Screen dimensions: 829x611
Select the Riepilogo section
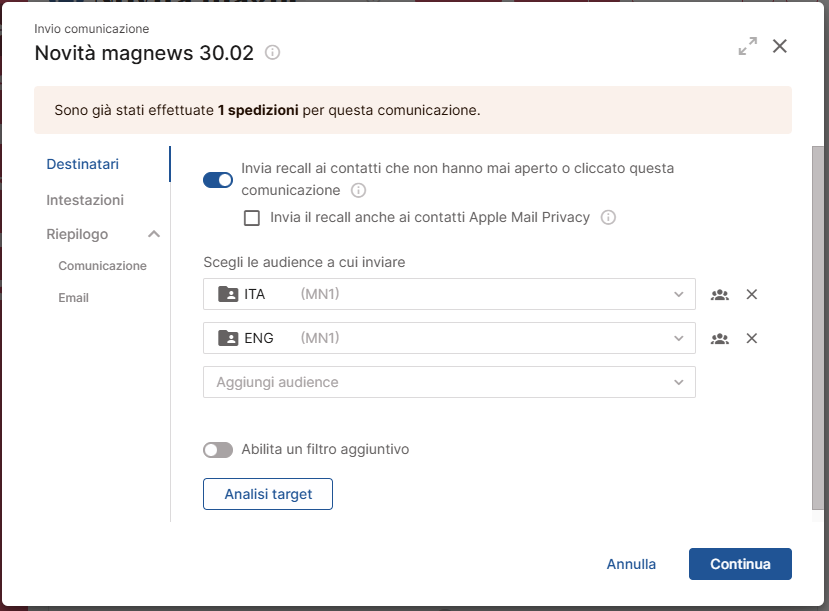coord(77,234)
